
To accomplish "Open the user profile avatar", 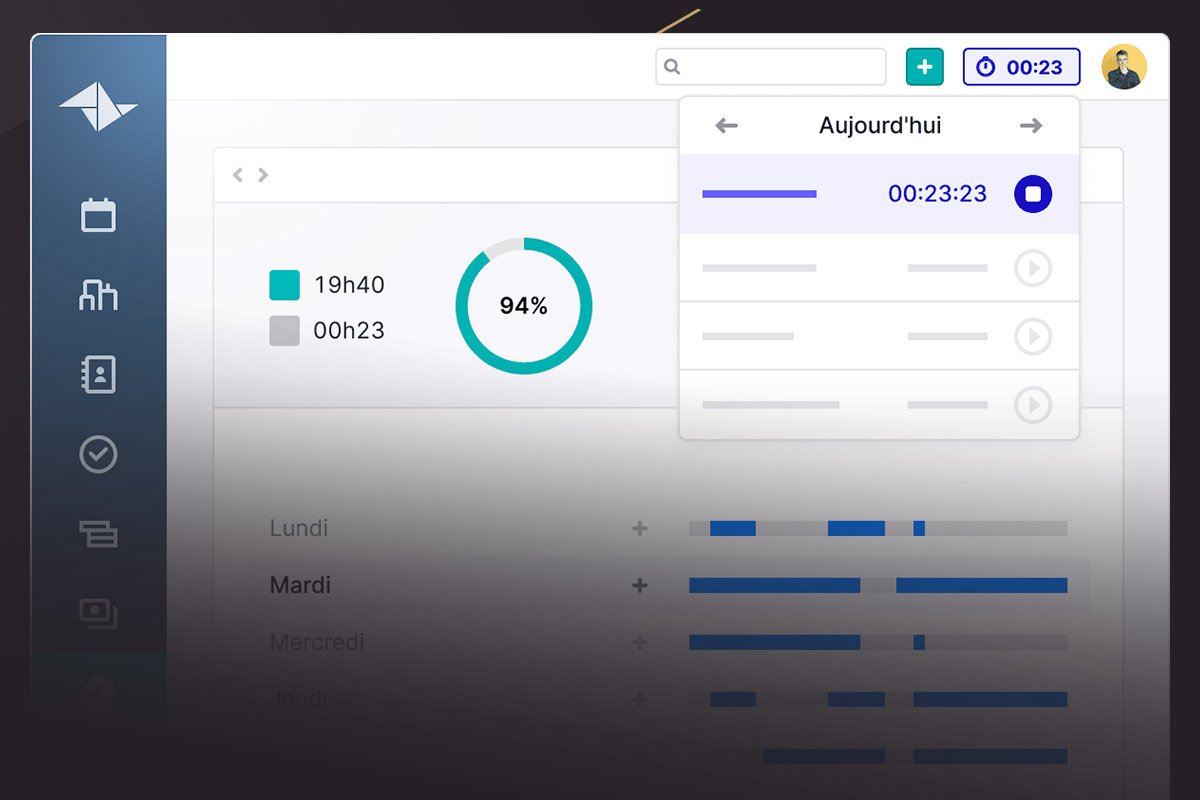I will pos(1124,67).
